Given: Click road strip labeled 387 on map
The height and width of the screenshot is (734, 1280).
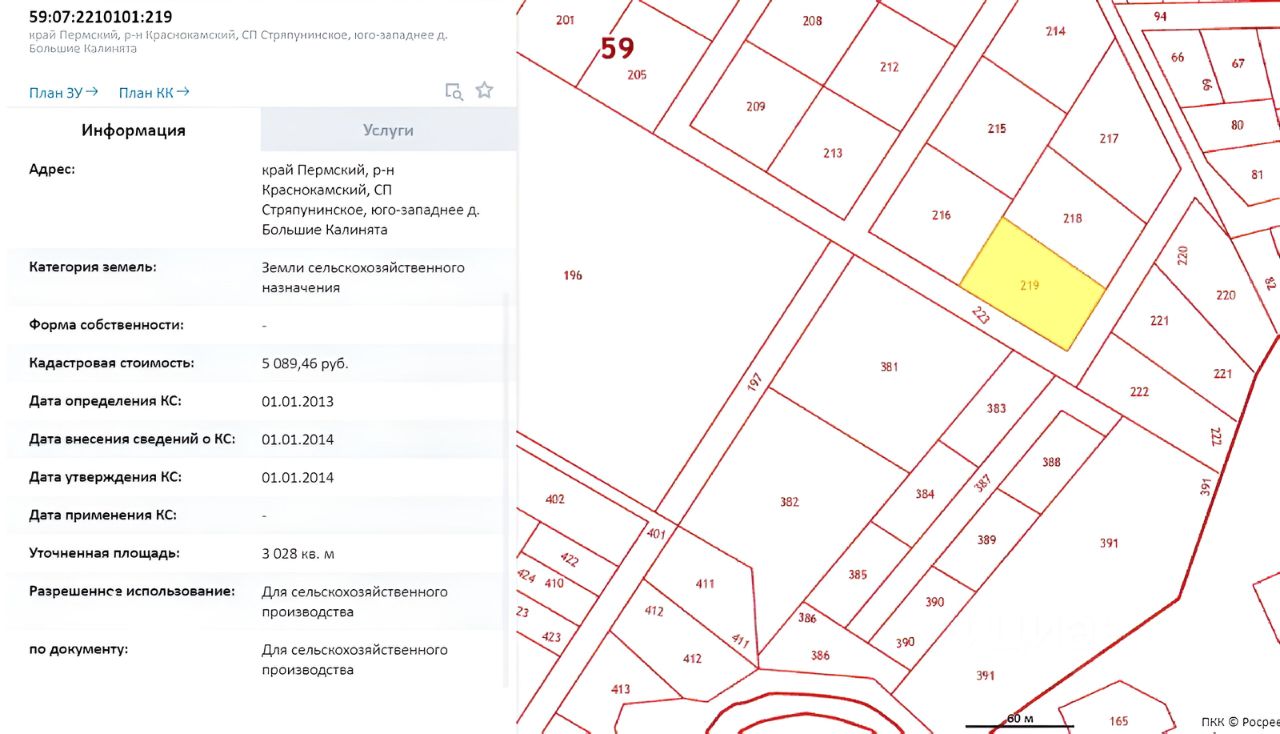Looking at the screenshot, I should pyautogui.click(x=982, y=483).
